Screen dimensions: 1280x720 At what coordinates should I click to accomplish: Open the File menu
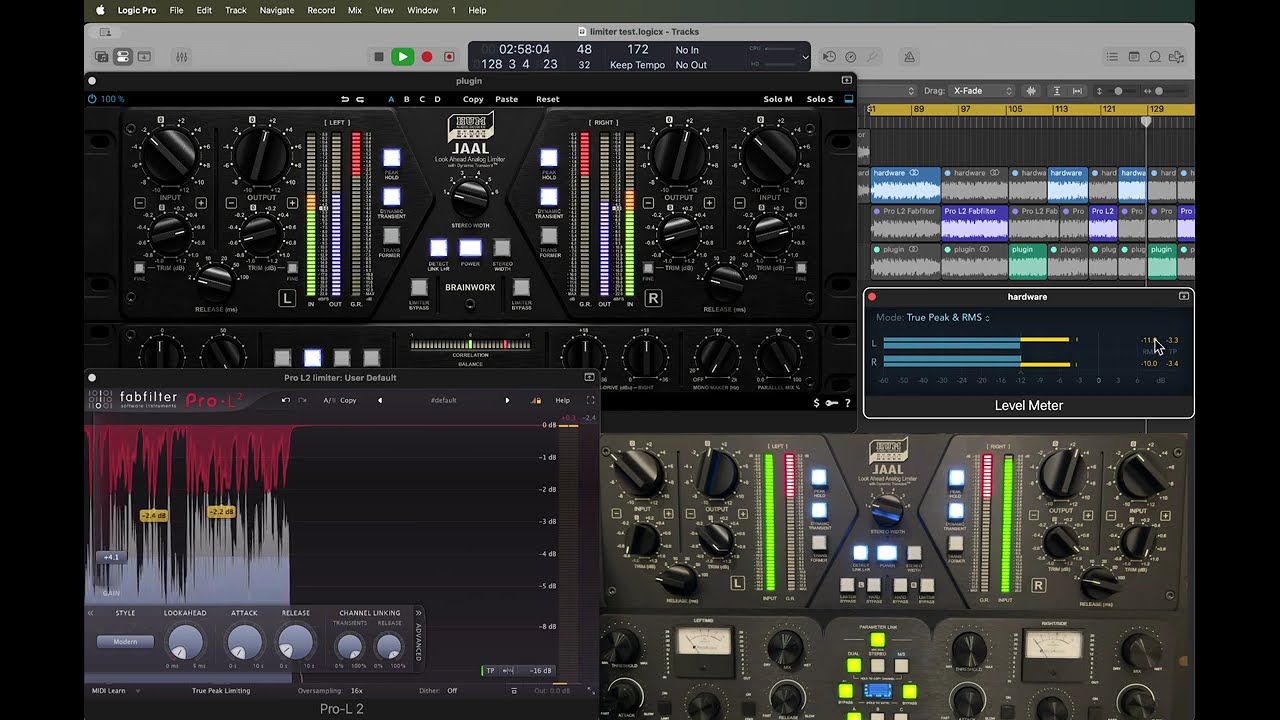point(176,10)
